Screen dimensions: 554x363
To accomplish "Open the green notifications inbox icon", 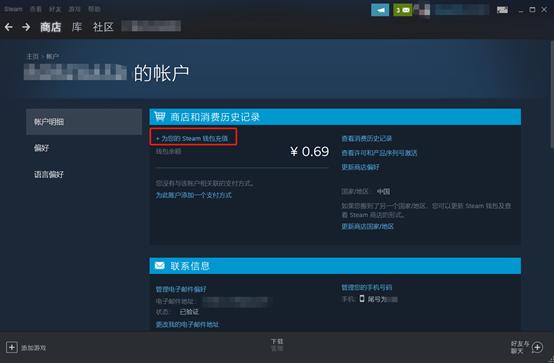I will 402,10.
